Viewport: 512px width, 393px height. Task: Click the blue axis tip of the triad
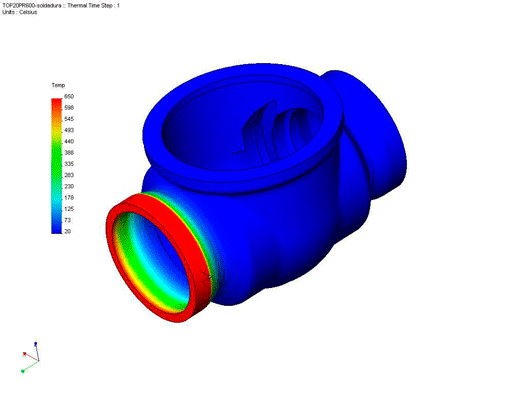pos(36,343)
